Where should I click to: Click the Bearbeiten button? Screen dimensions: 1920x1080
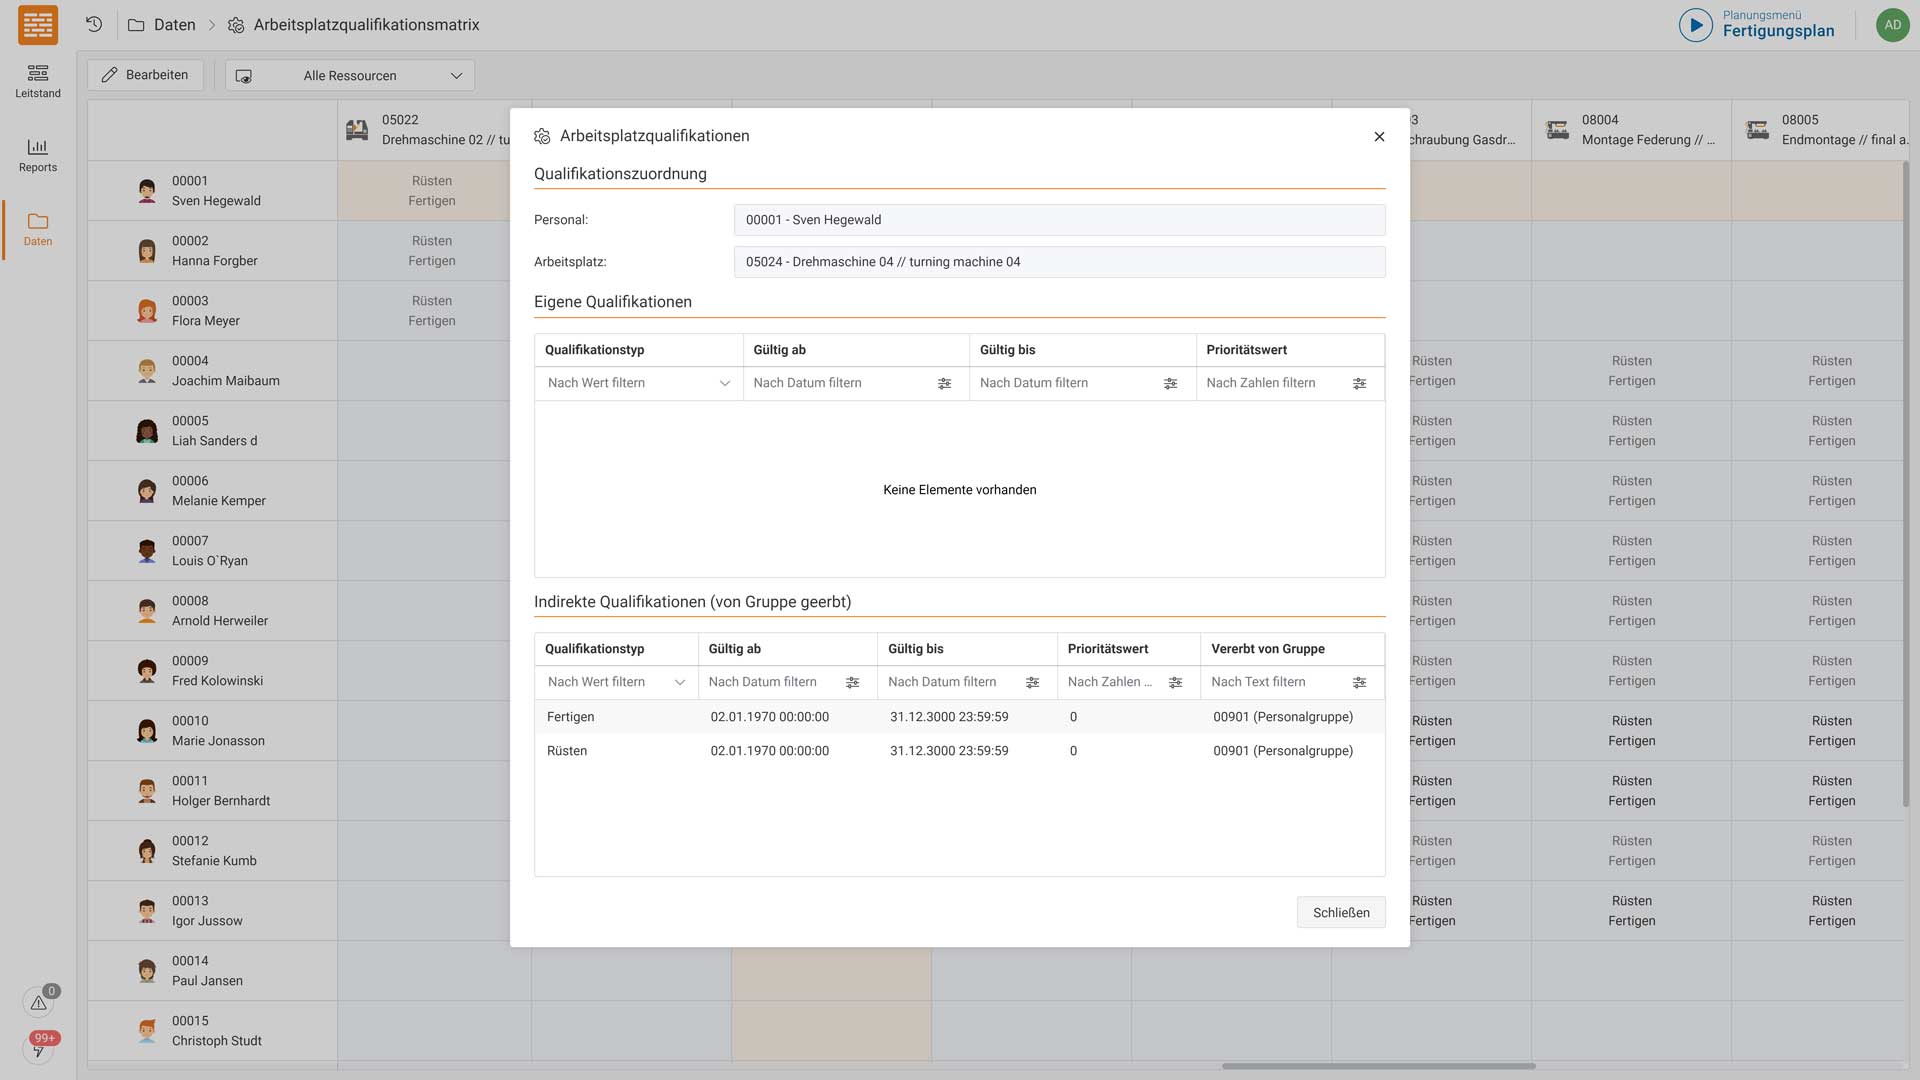pos(145,75)
